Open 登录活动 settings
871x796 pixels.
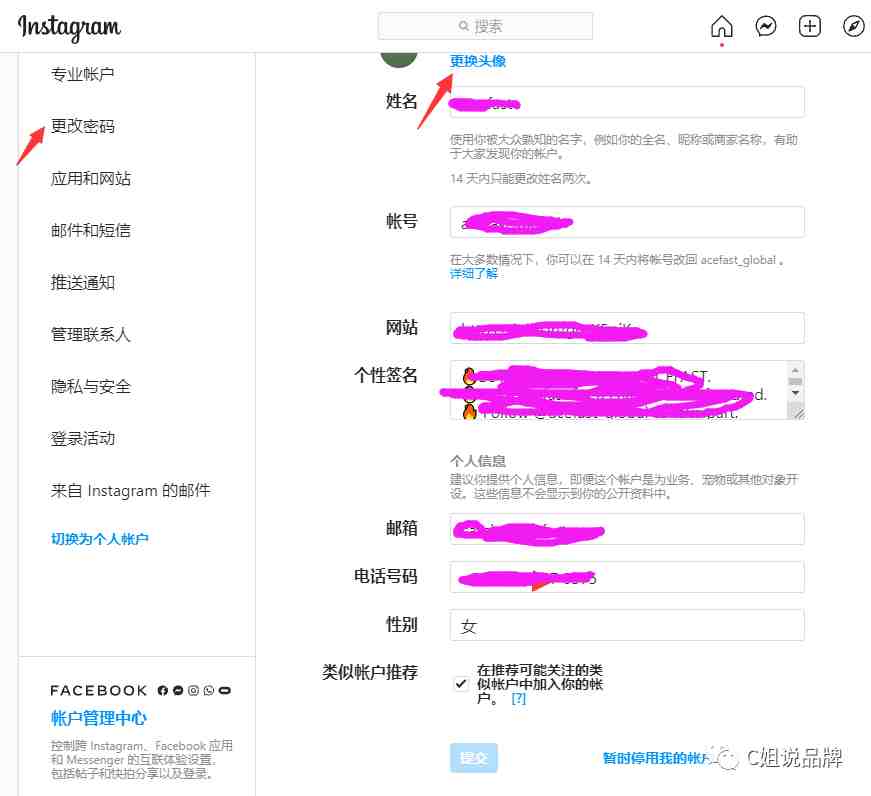[x=82, y=438]
